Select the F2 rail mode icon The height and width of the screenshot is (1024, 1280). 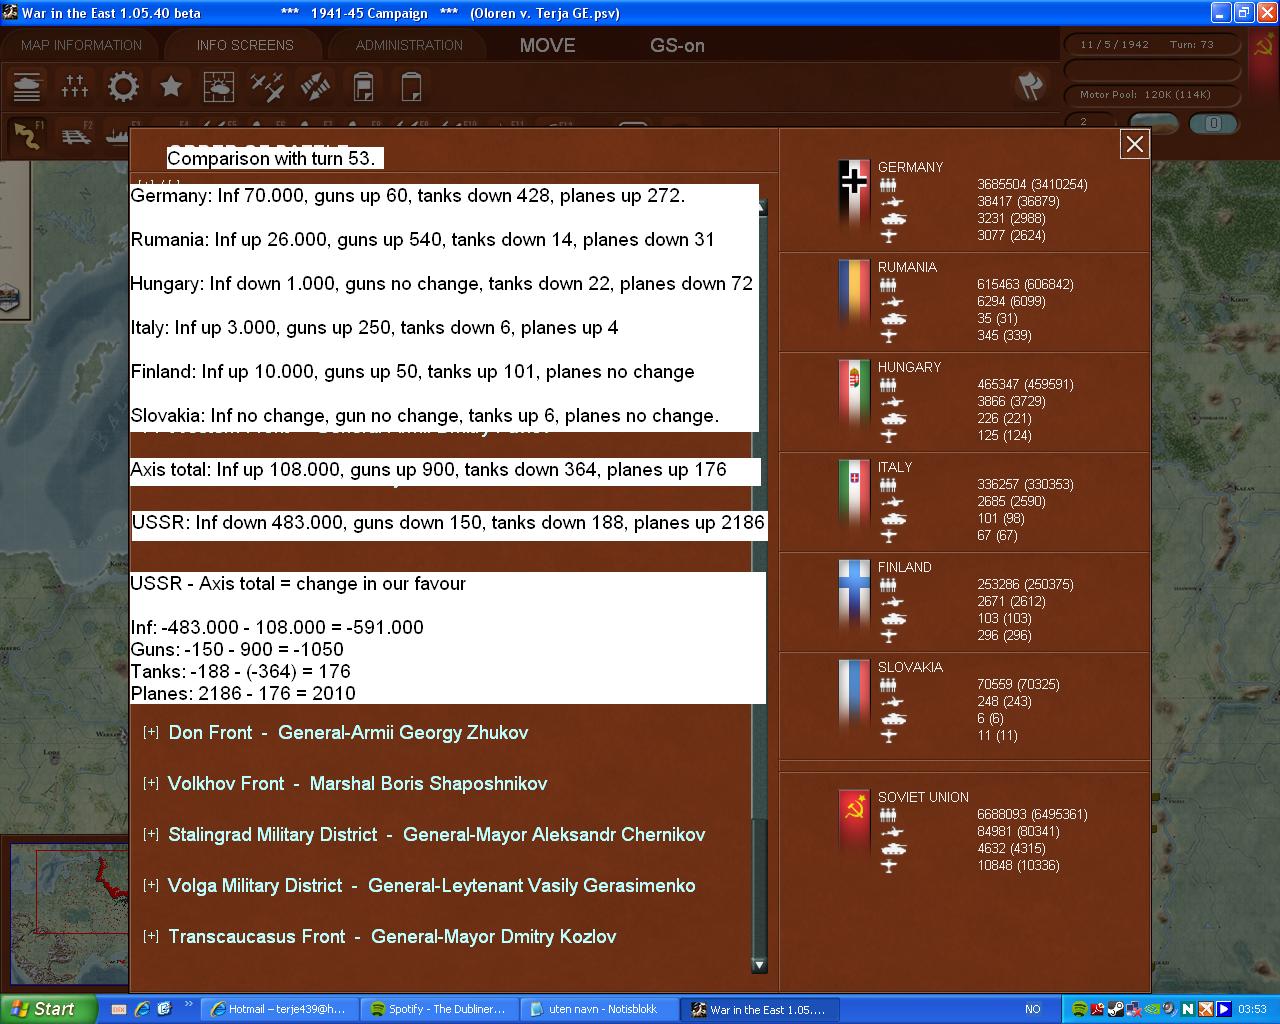tap(75, 135)
